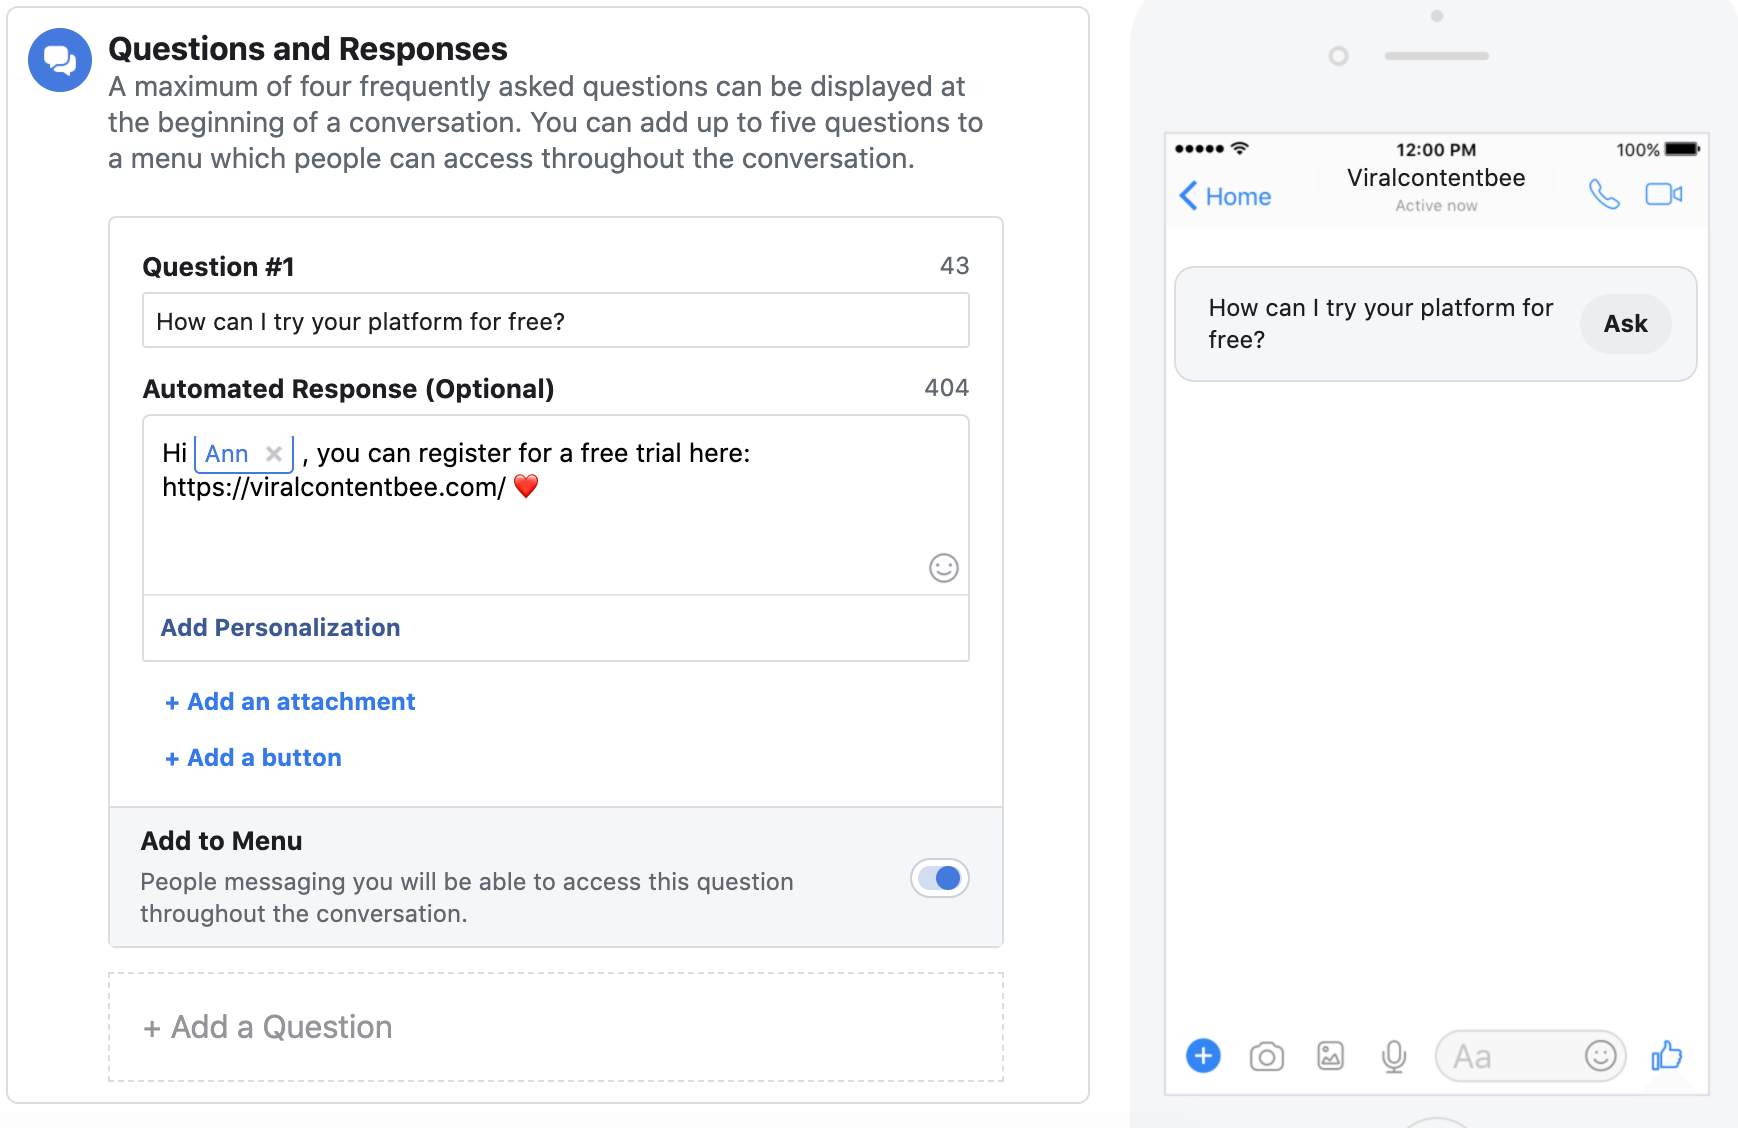The width and height of the screenshot is (1738, 1128).
Task: Click the 'How can I try your platform' preview text
Action: [x=1380, y=323]
